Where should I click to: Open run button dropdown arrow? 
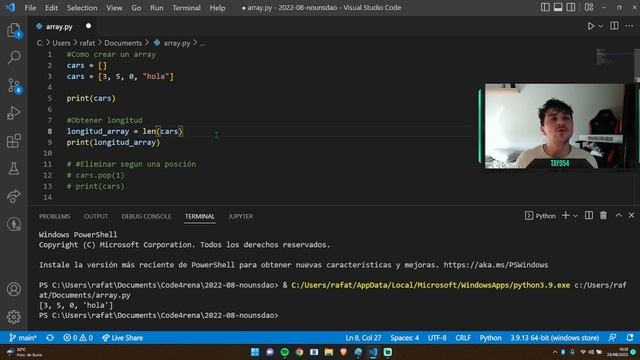tap(601, 26)
